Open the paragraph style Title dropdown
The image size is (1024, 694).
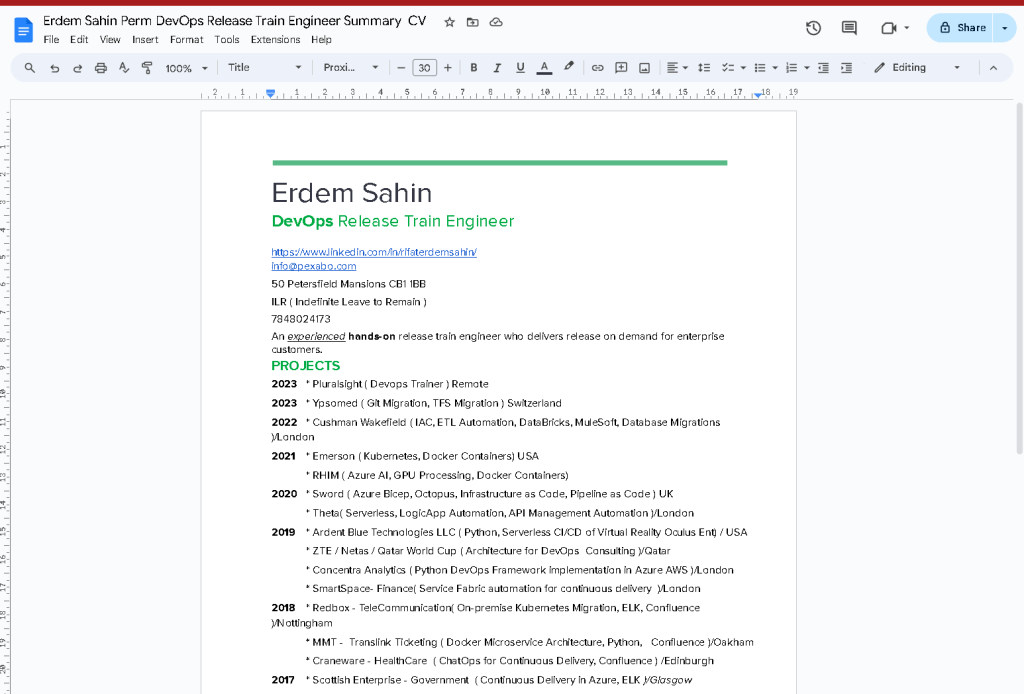[264, 67]
